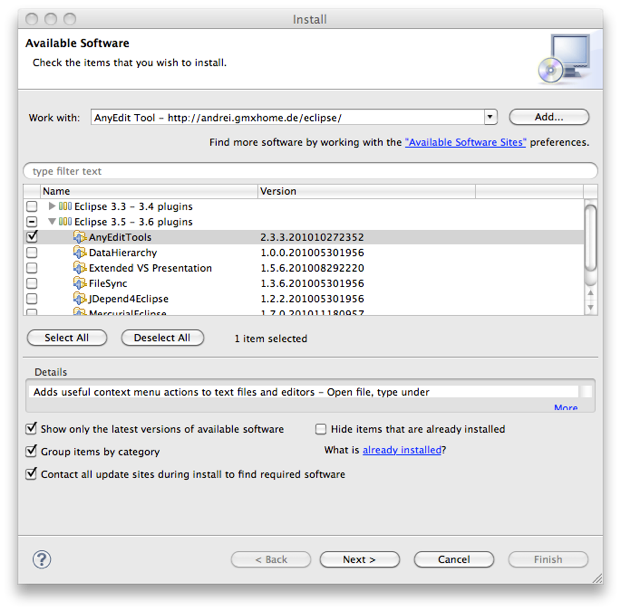Check the FileSync checkbox

(x=32, y=283)
